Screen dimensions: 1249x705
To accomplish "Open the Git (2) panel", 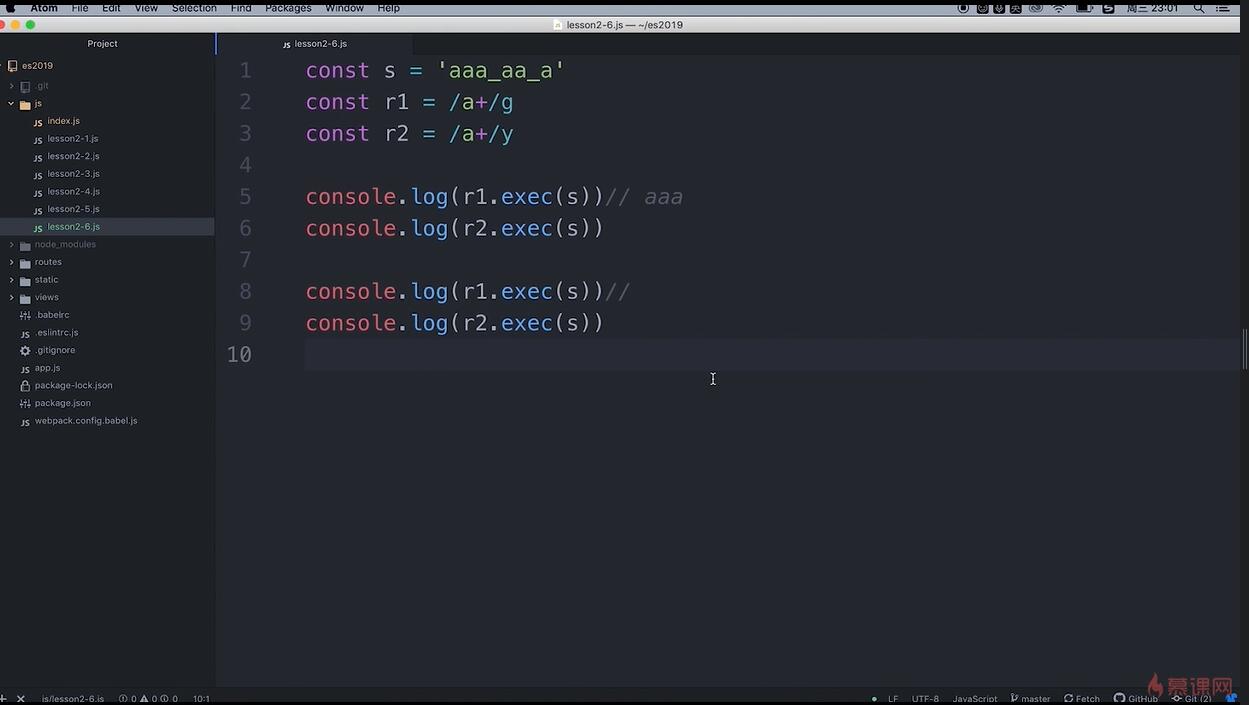I will (1192, 699).
